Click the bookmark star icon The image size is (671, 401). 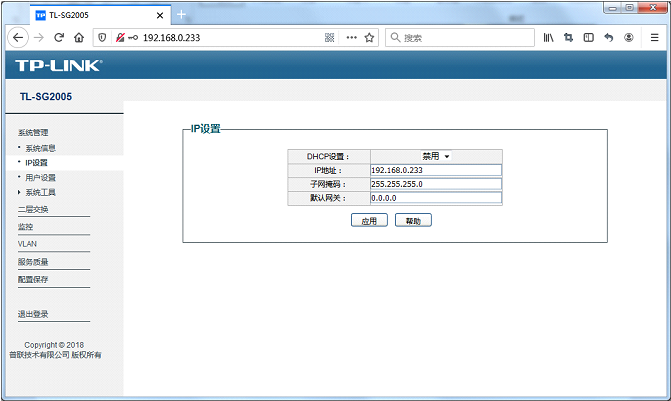[x=368, y=37]
